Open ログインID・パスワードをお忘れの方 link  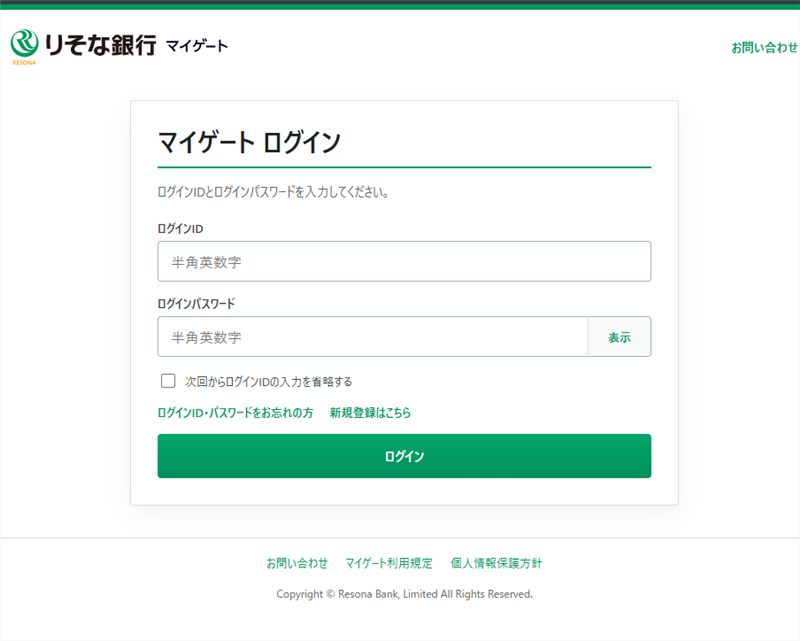(x=235, y=412)
